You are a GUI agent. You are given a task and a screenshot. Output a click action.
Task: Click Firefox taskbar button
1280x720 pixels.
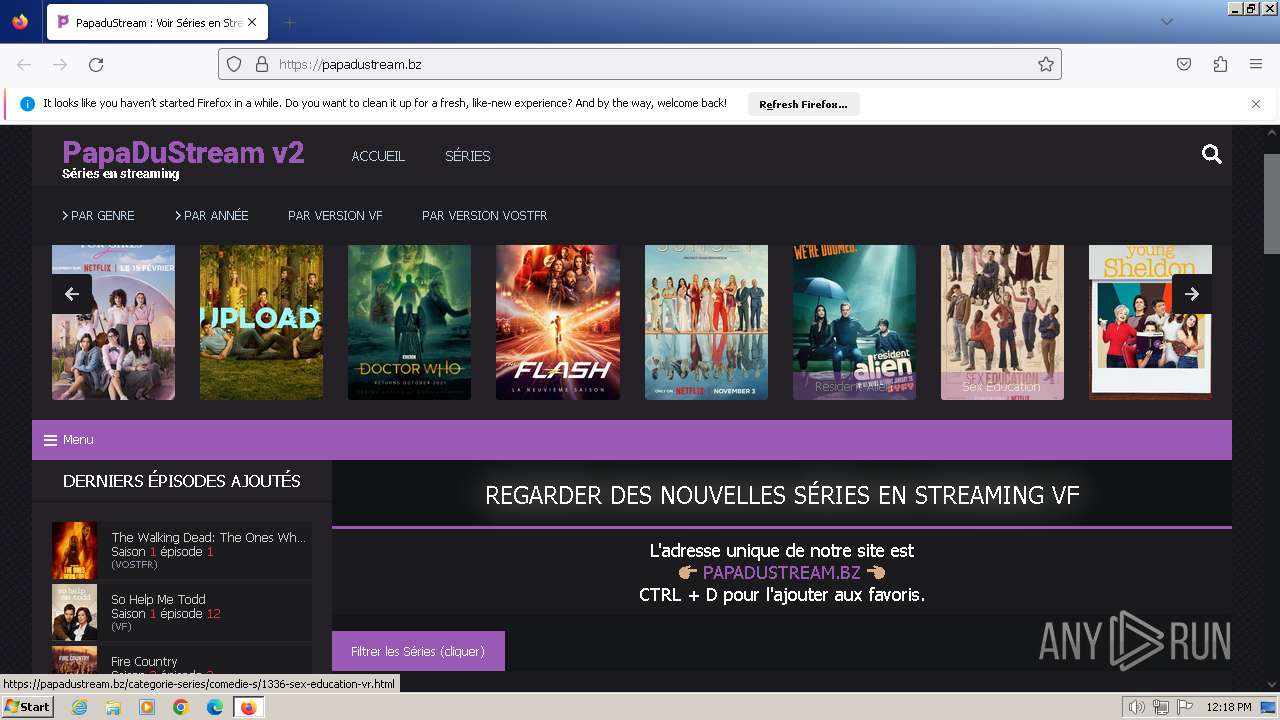coord(248,707)
